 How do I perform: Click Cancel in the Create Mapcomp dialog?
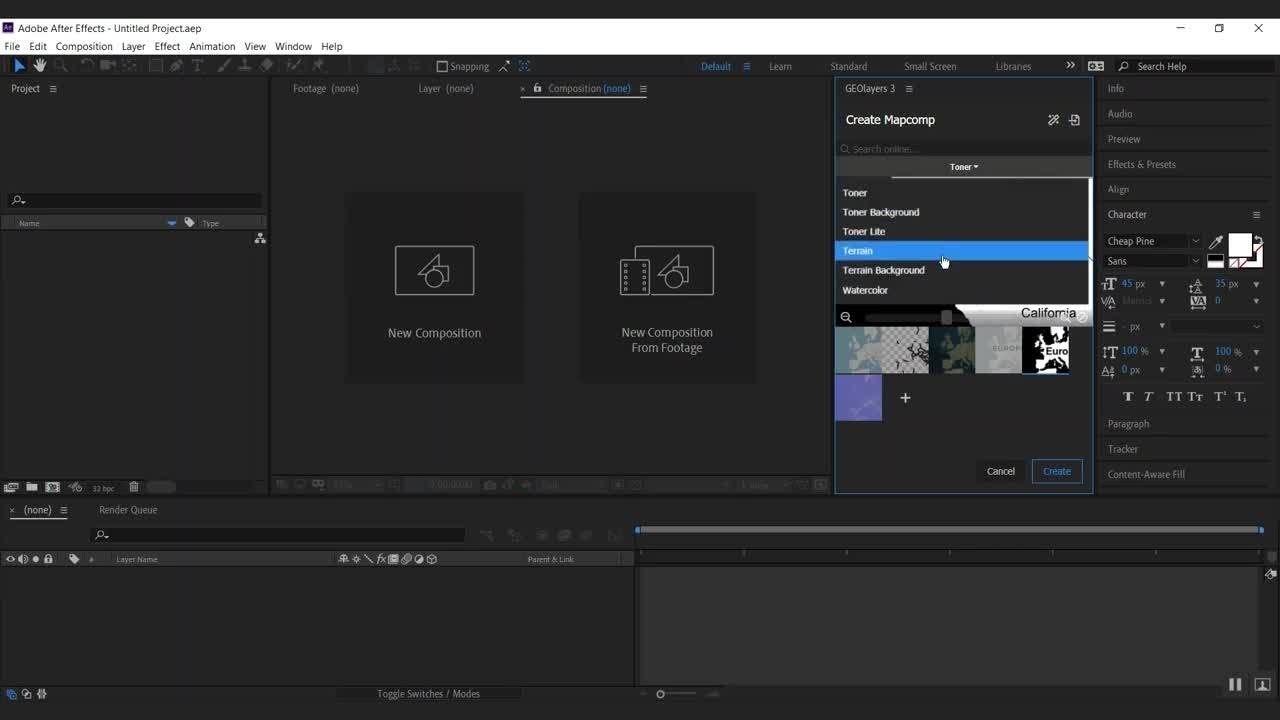pyautogui.click(x=1000, y=471)
